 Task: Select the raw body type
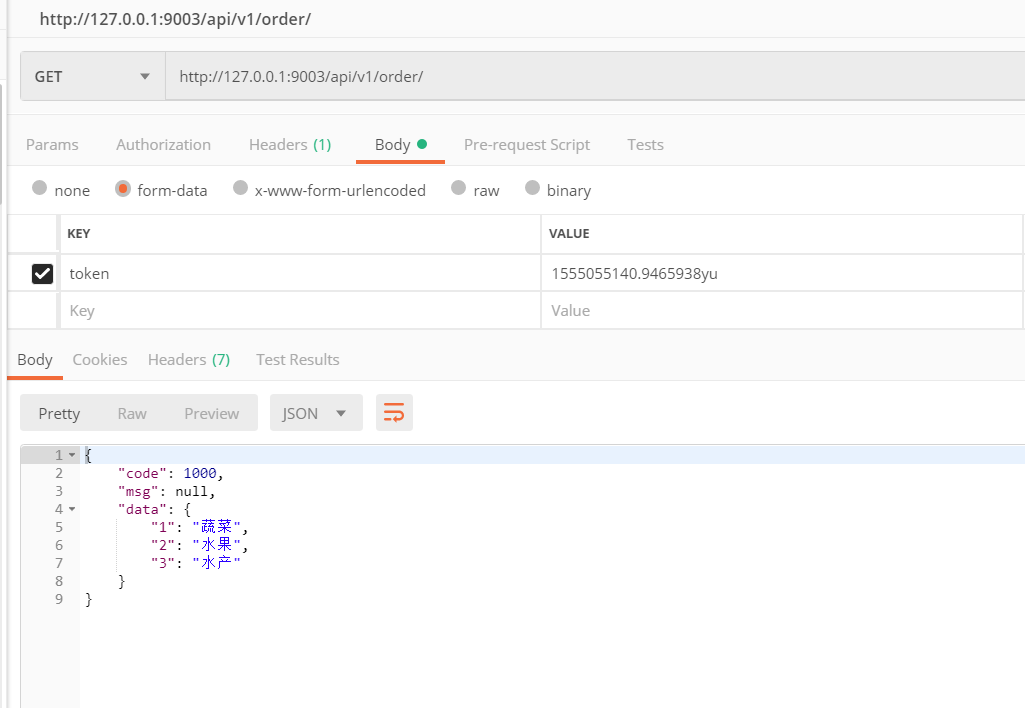(459, 188)
